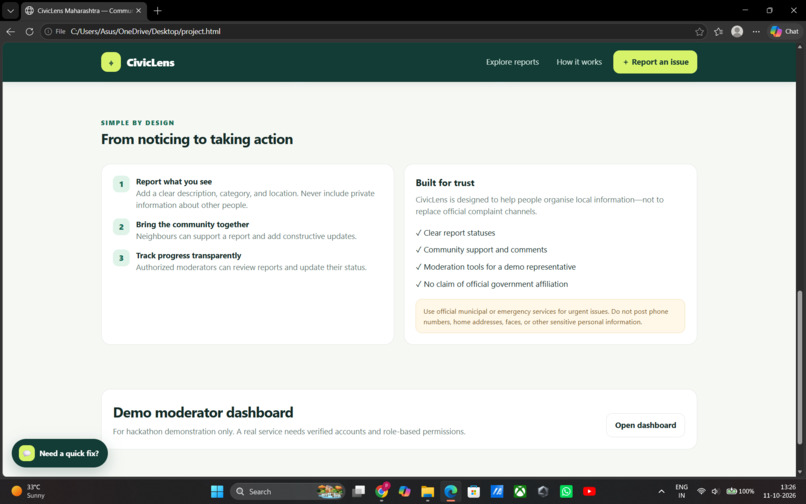Open Google Chrome from the taskbar
The image size is (806, 504).
381,492
